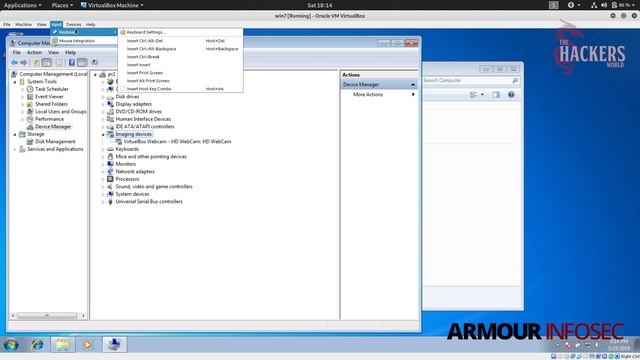Collapse the Imaging devices node
Viewport: 640px width, 360px height.
click(x=103, y=134)
